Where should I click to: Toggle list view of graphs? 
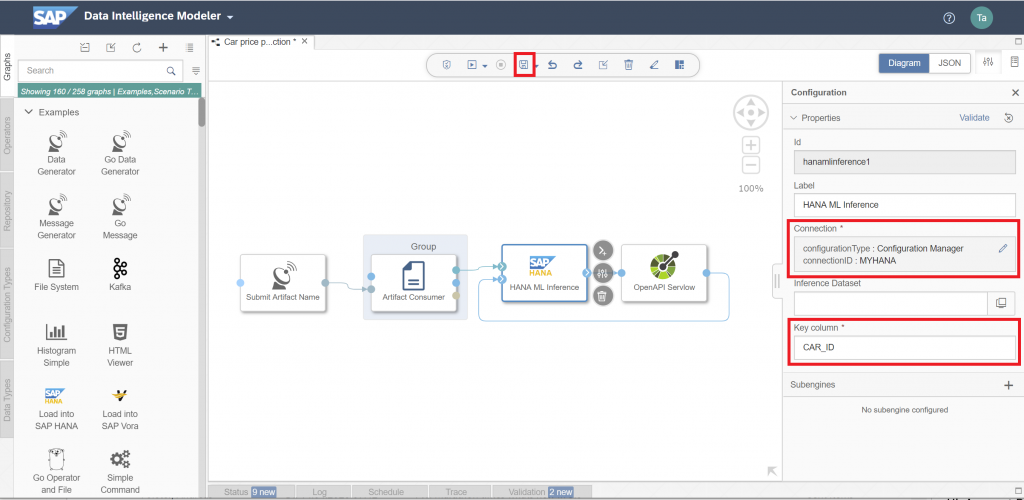tap(189, 48)
